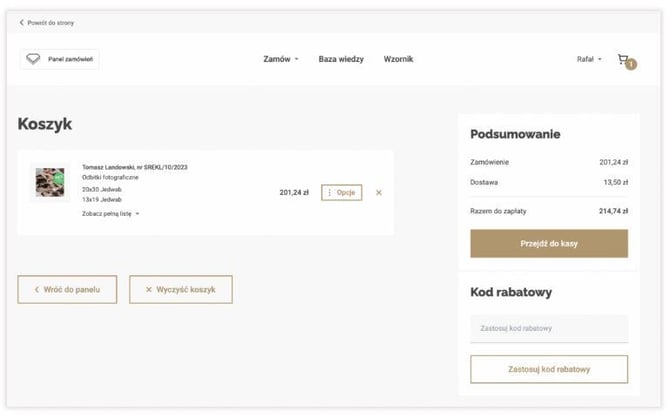Click the cart item count badge
The width and height of the screenshot is (670, 418).
(631, 64)
